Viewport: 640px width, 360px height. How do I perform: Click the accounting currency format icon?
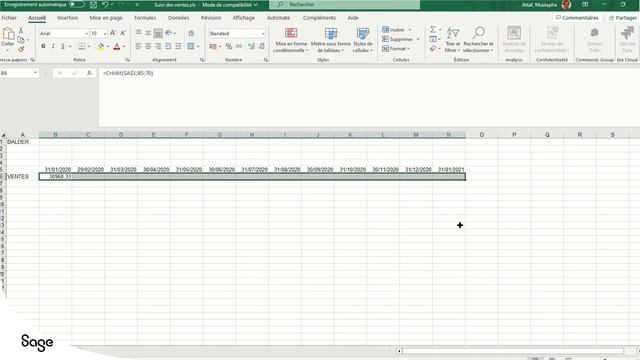click(213, 47)
